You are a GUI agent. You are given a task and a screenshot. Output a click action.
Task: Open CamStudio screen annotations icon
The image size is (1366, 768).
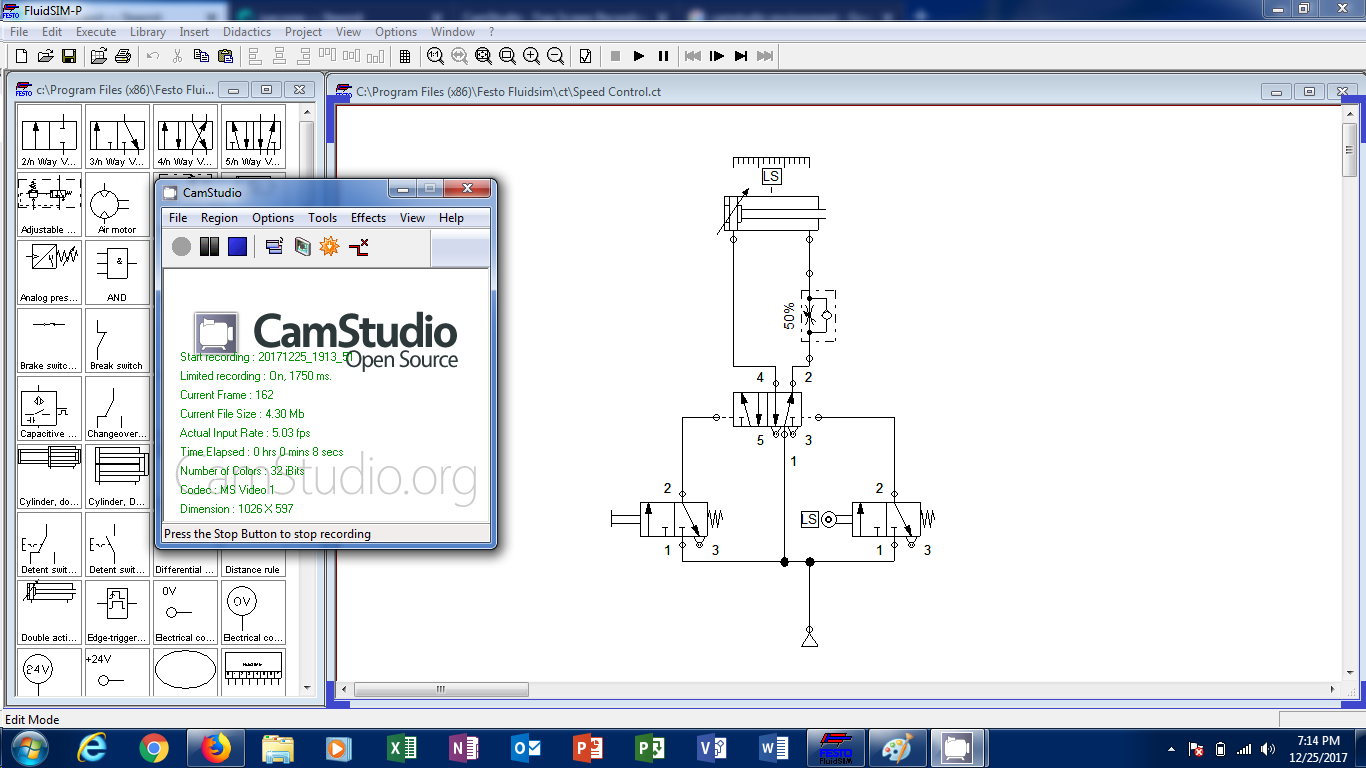coord(302,246)
